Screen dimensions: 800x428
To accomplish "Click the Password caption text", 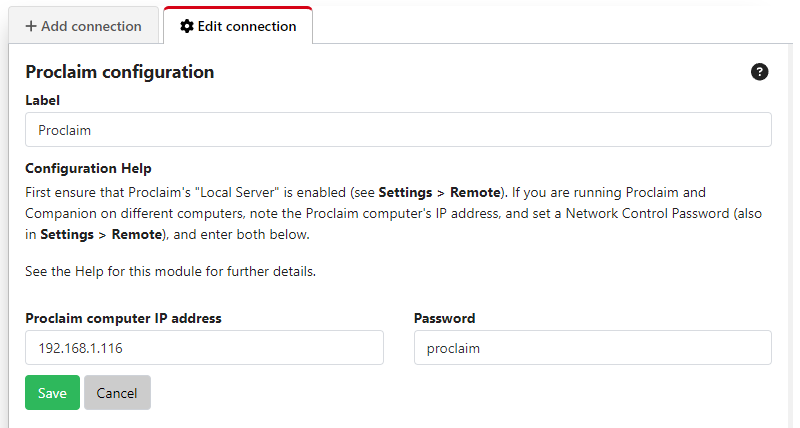I will [444, 318].
